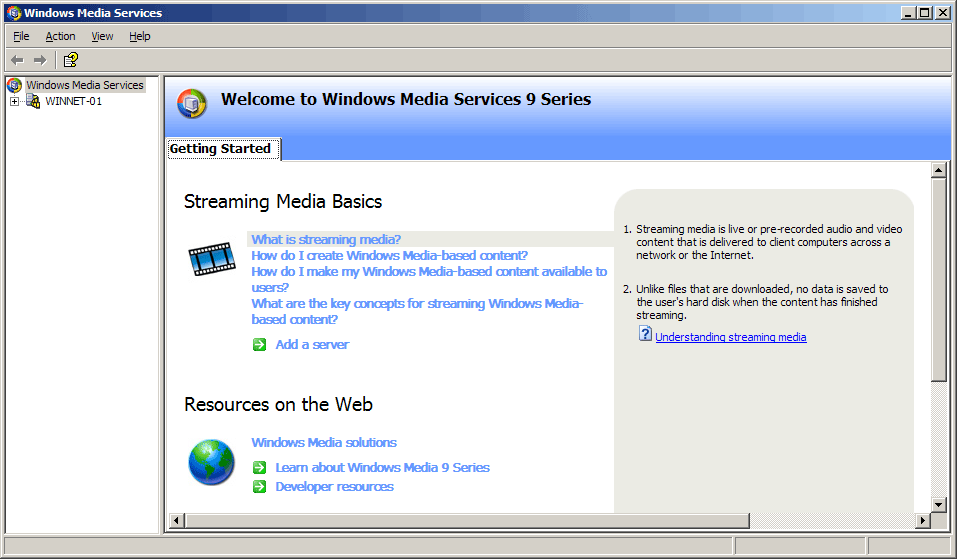The height and width of the screenshot is (559, 957).
Task: Click the vertical scrollbar down arrow
Action: 939,504
